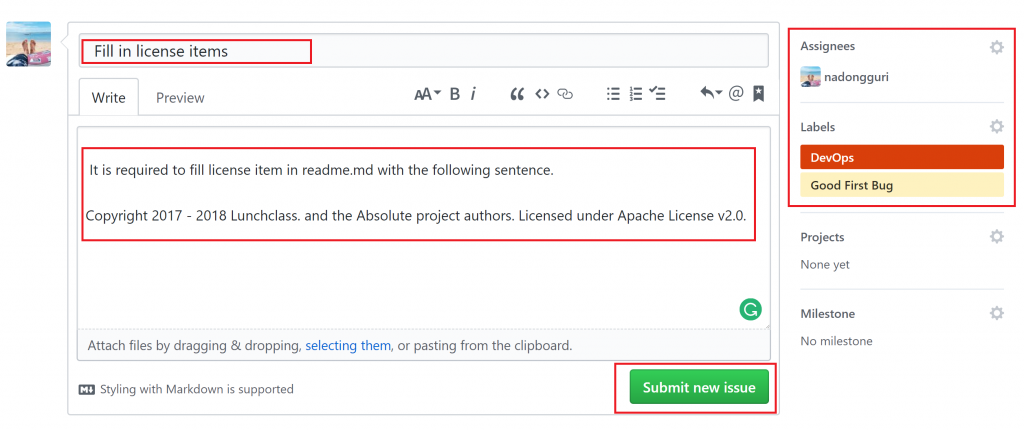Open the header text size dropdown
The image size is (1024, 430).
click(428, 94)
